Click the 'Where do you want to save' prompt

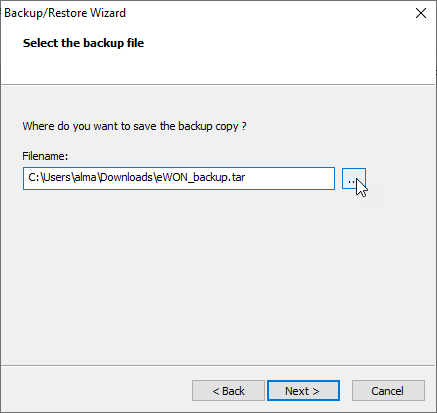134,126
